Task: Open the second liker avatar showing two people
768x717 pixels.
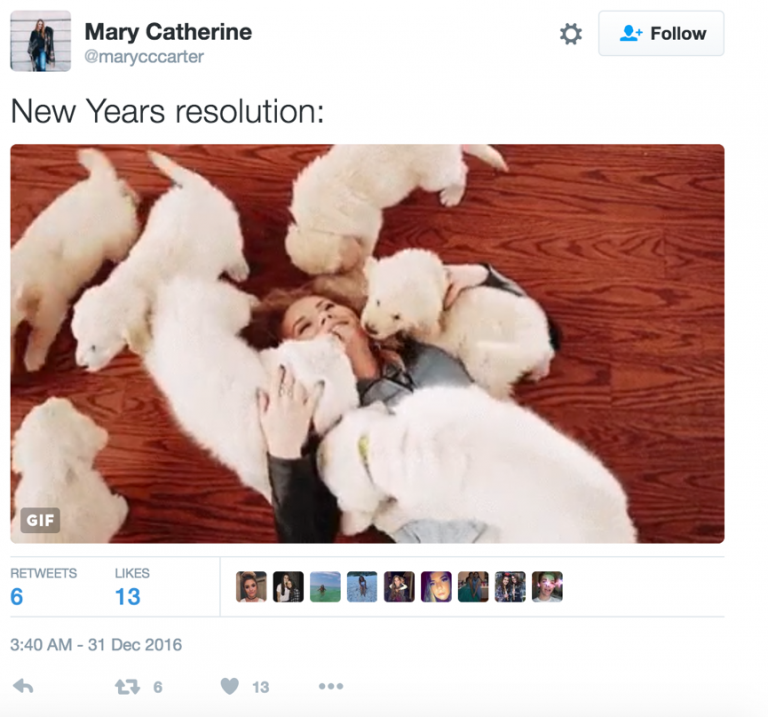Action: (288, 587)
